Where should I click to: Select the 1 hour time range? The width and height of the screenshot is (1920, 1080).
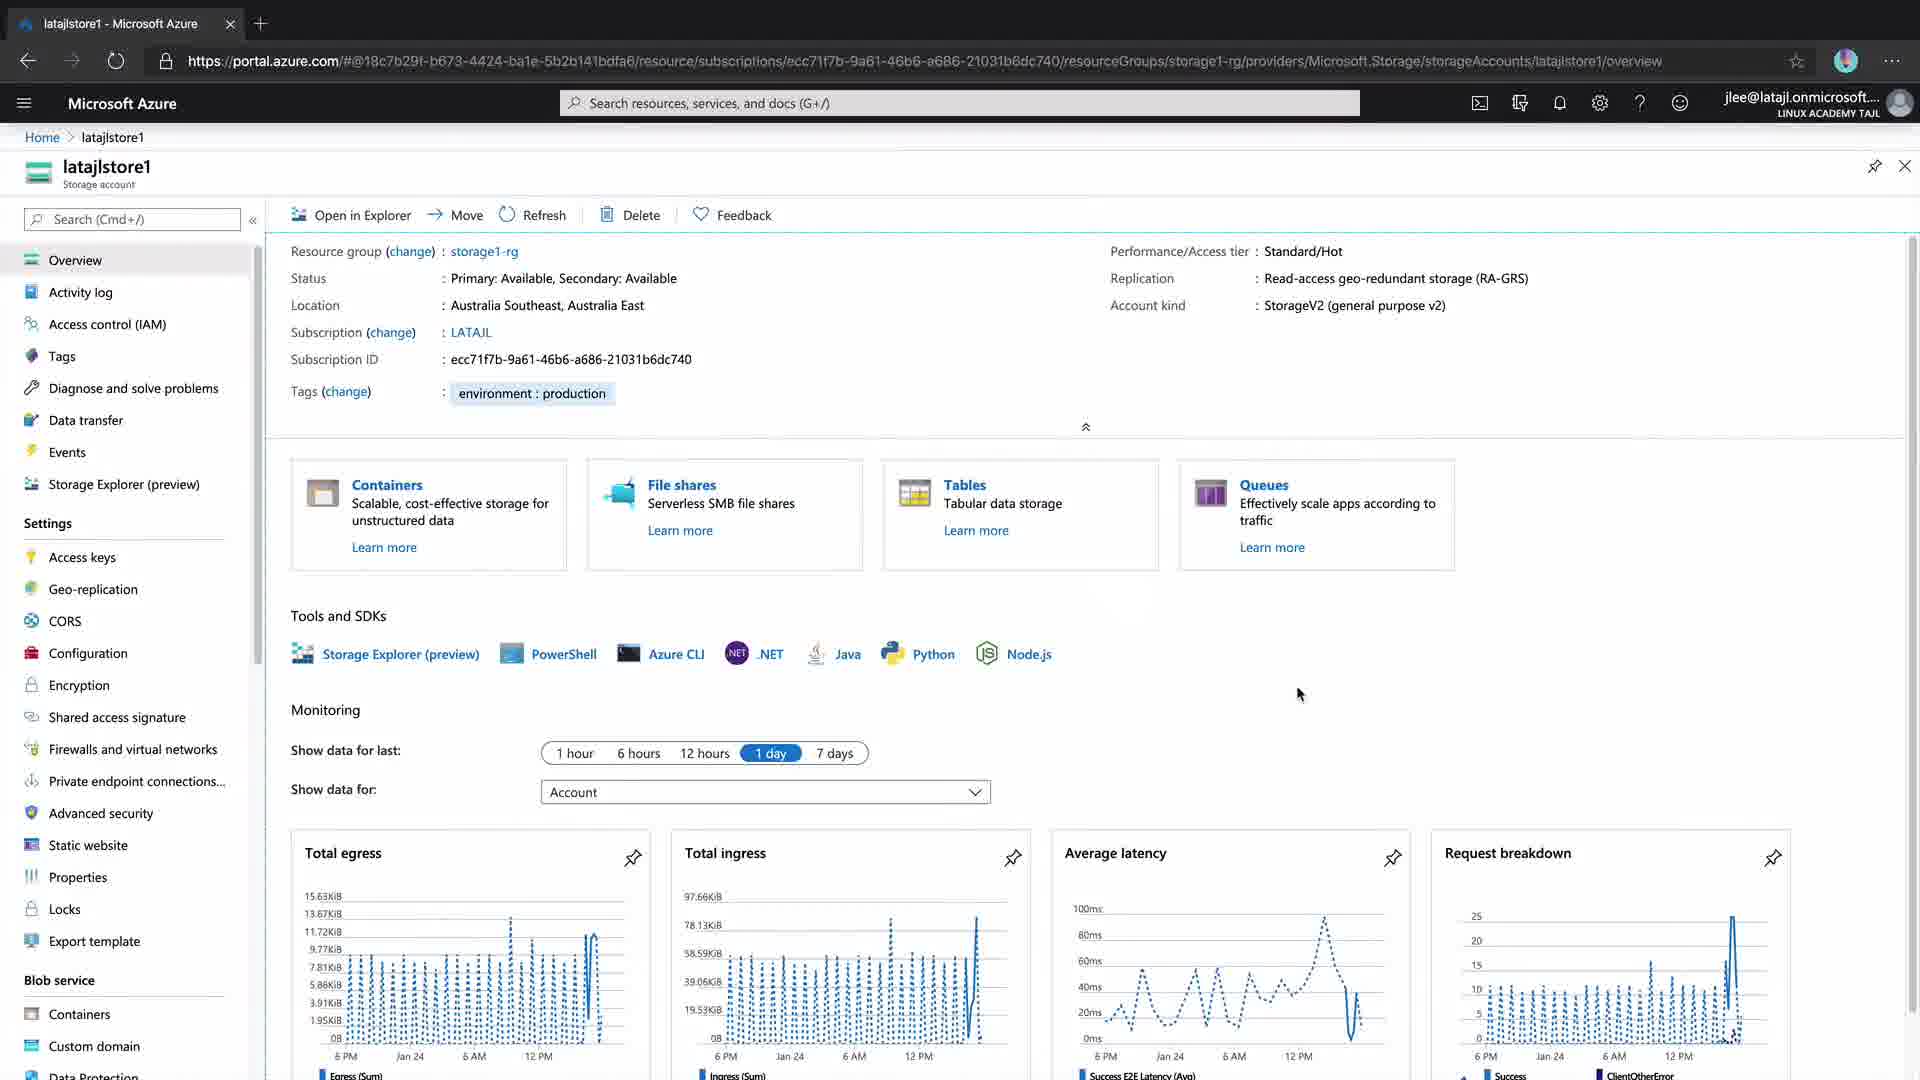[575, 753]
